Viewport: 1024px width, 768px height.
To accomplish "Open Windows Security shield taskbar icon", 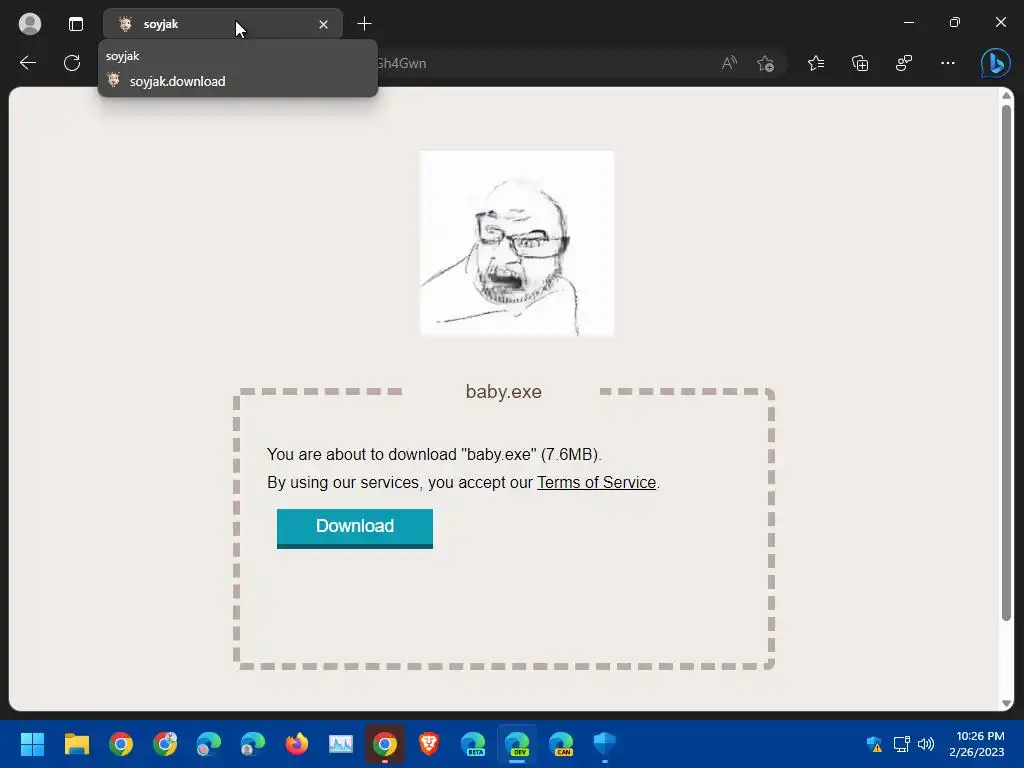I will click(x=605, y=744).
